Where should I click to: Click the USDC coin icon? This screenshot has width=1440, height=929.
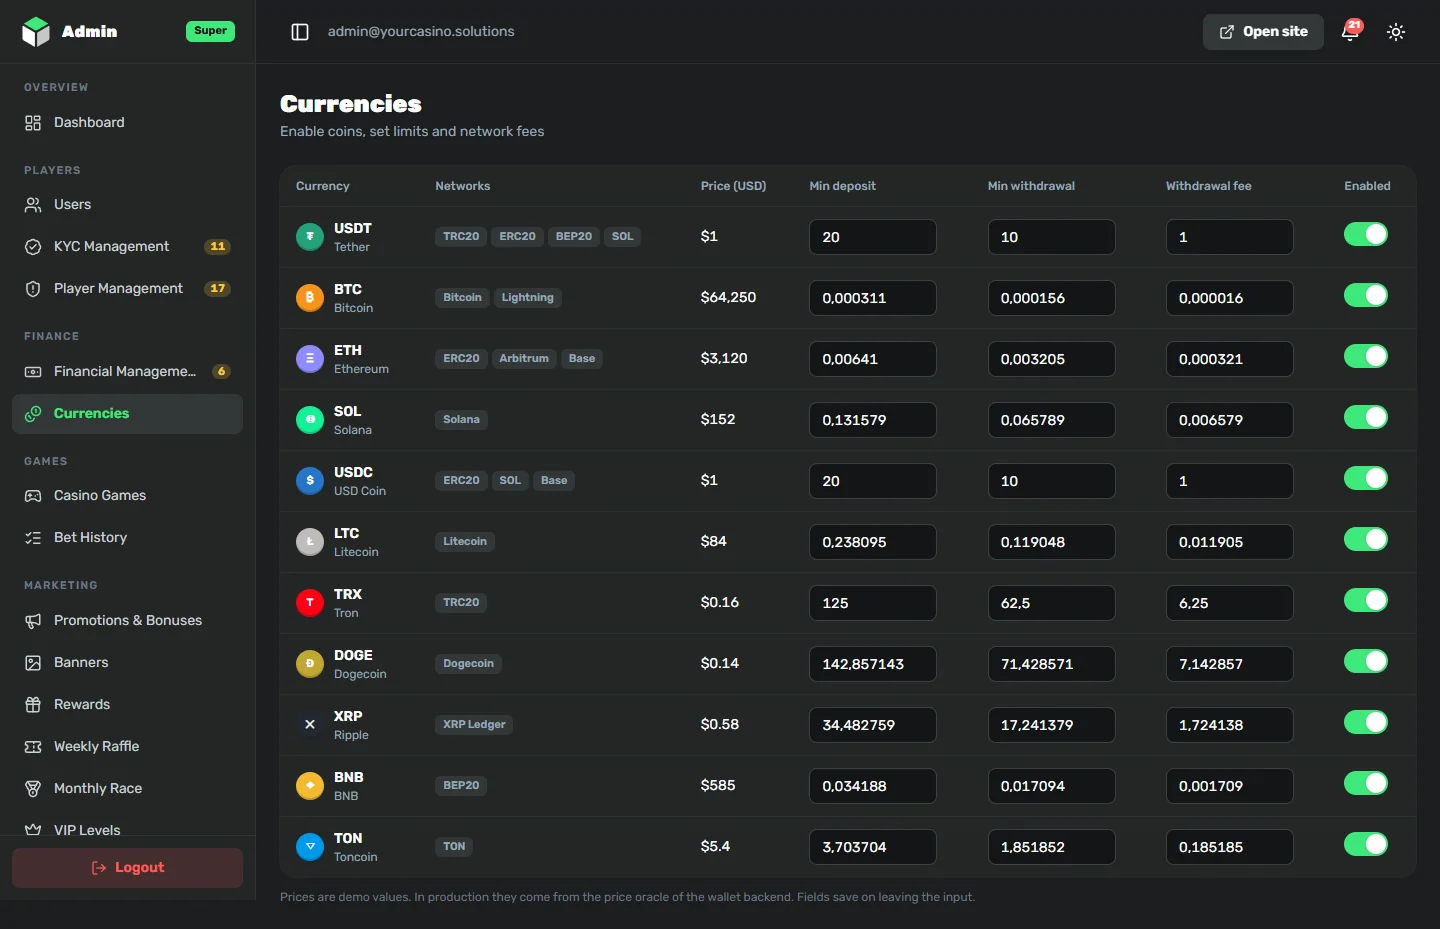tap(310, 481)
